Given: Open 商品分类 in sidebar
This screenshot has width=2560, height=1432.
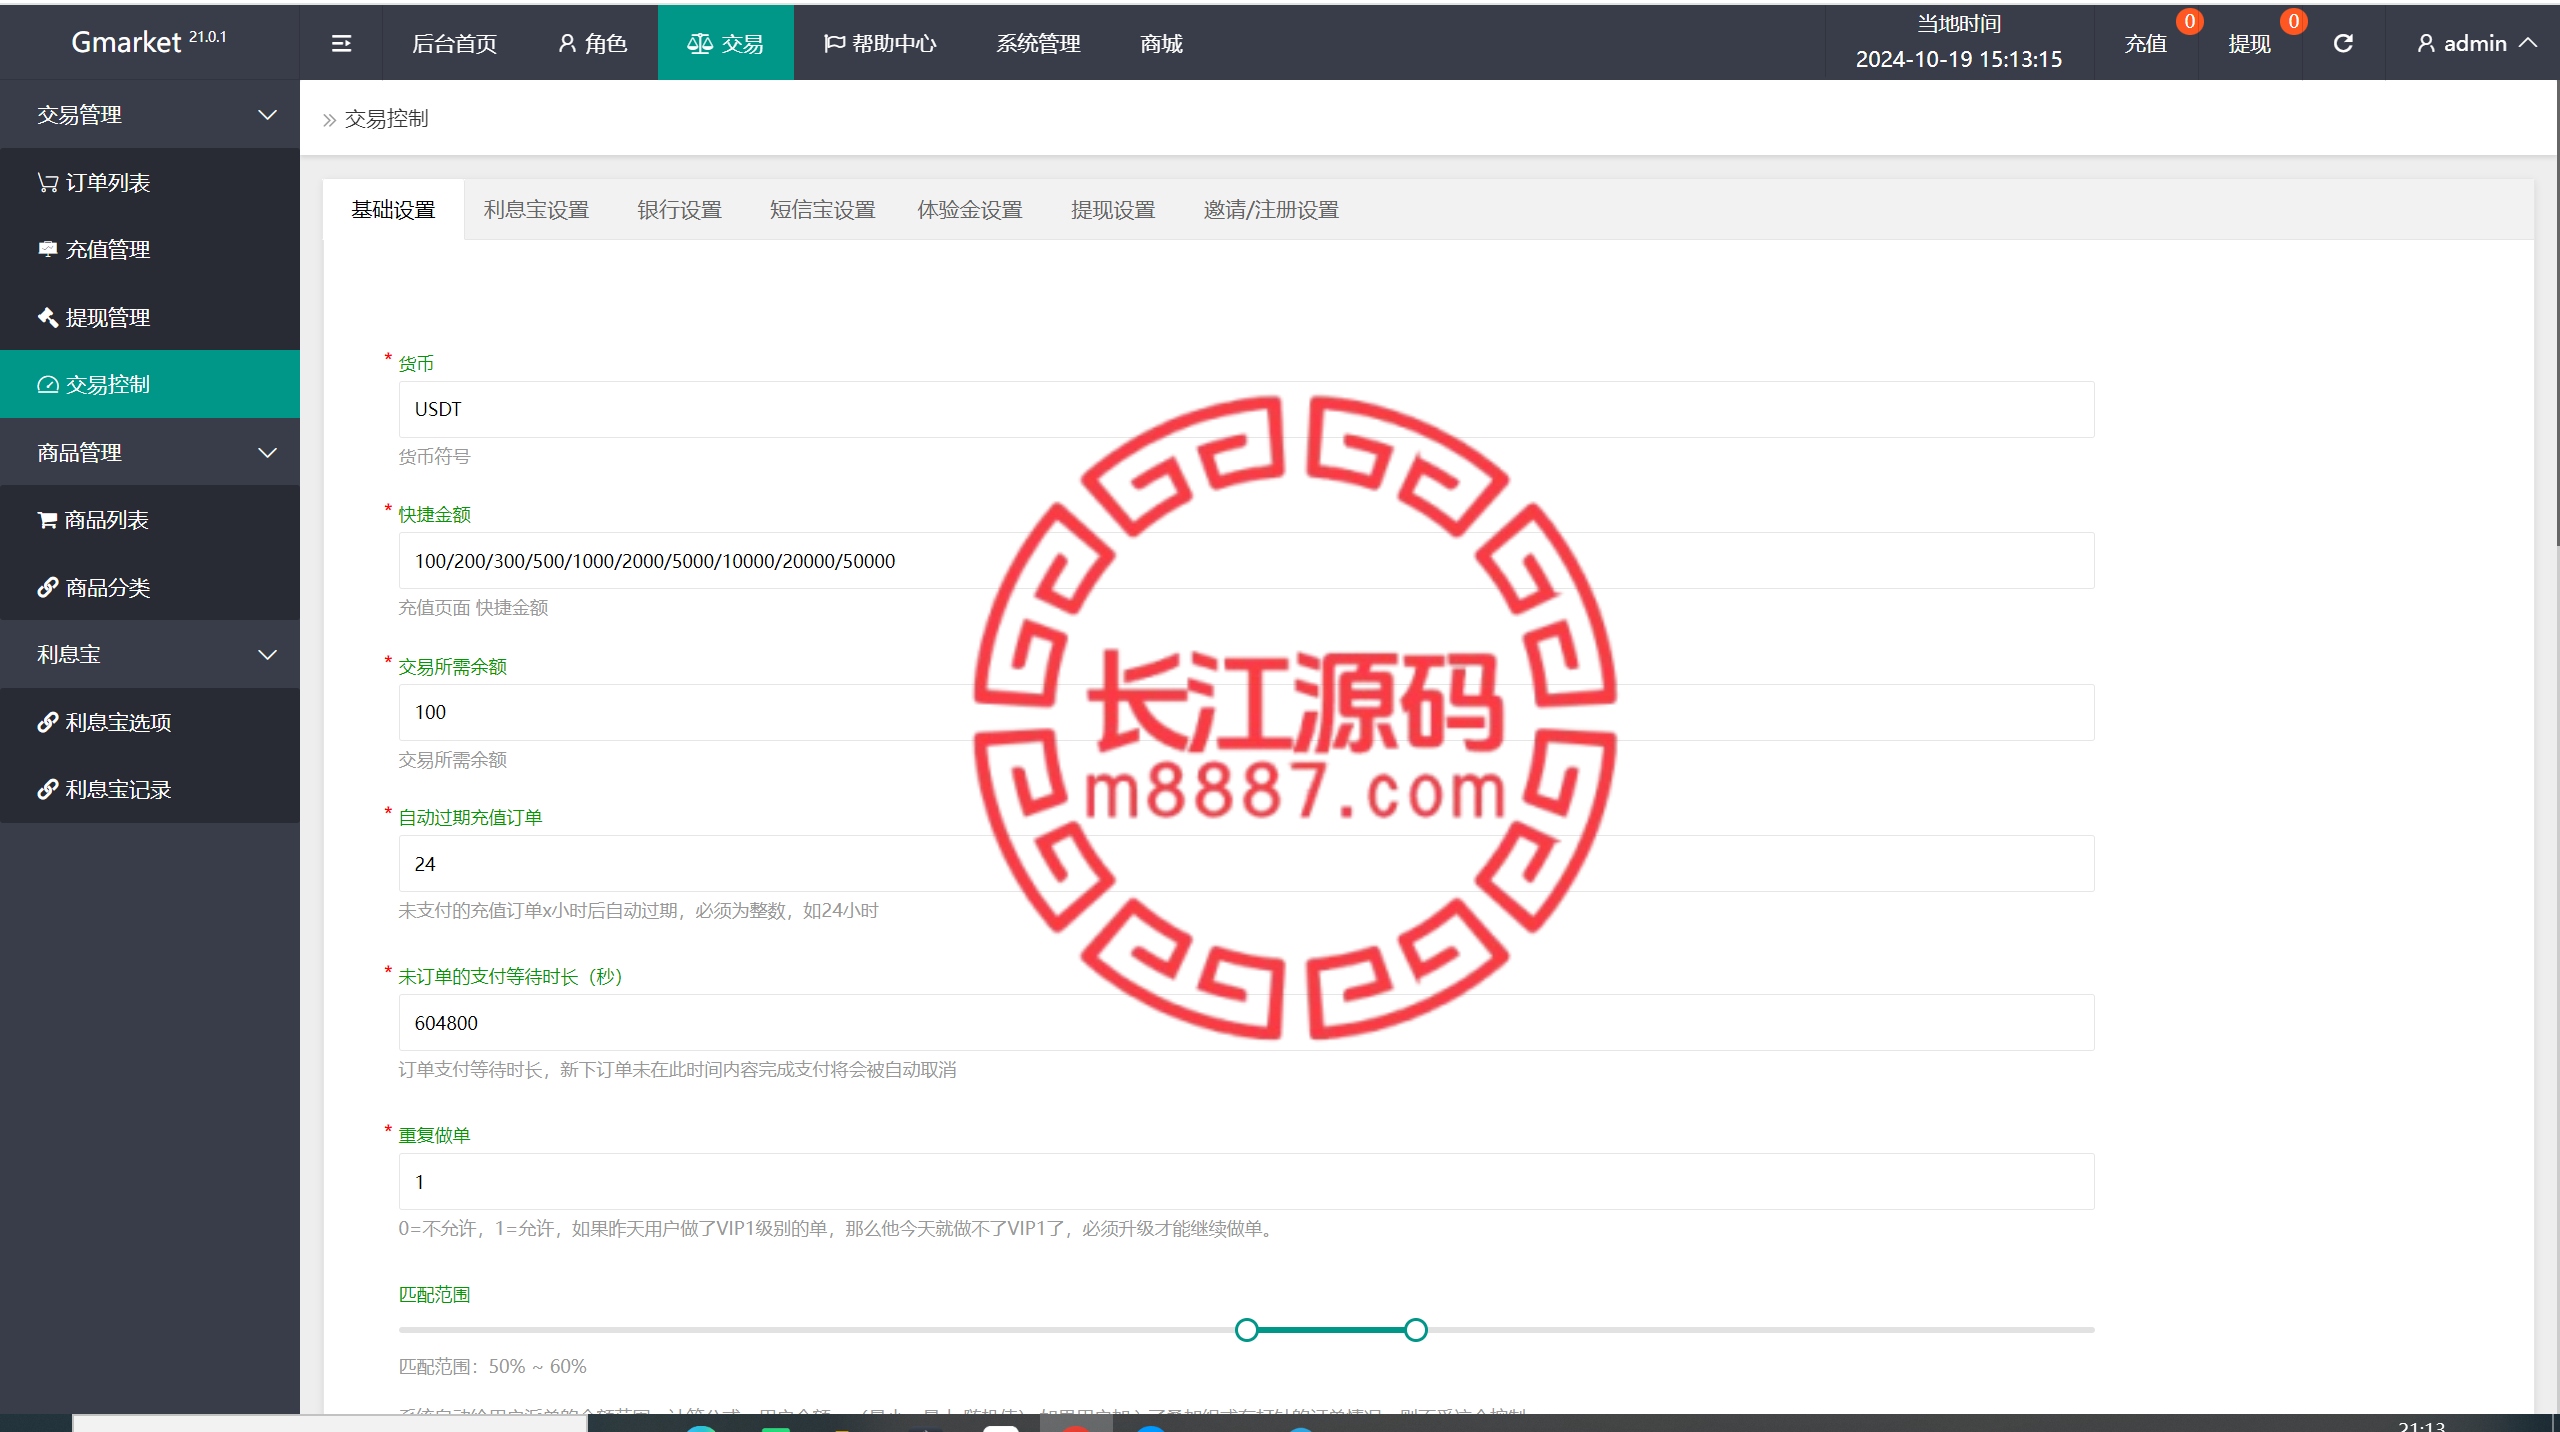Looking at the screenshot, I should point(150,588).
